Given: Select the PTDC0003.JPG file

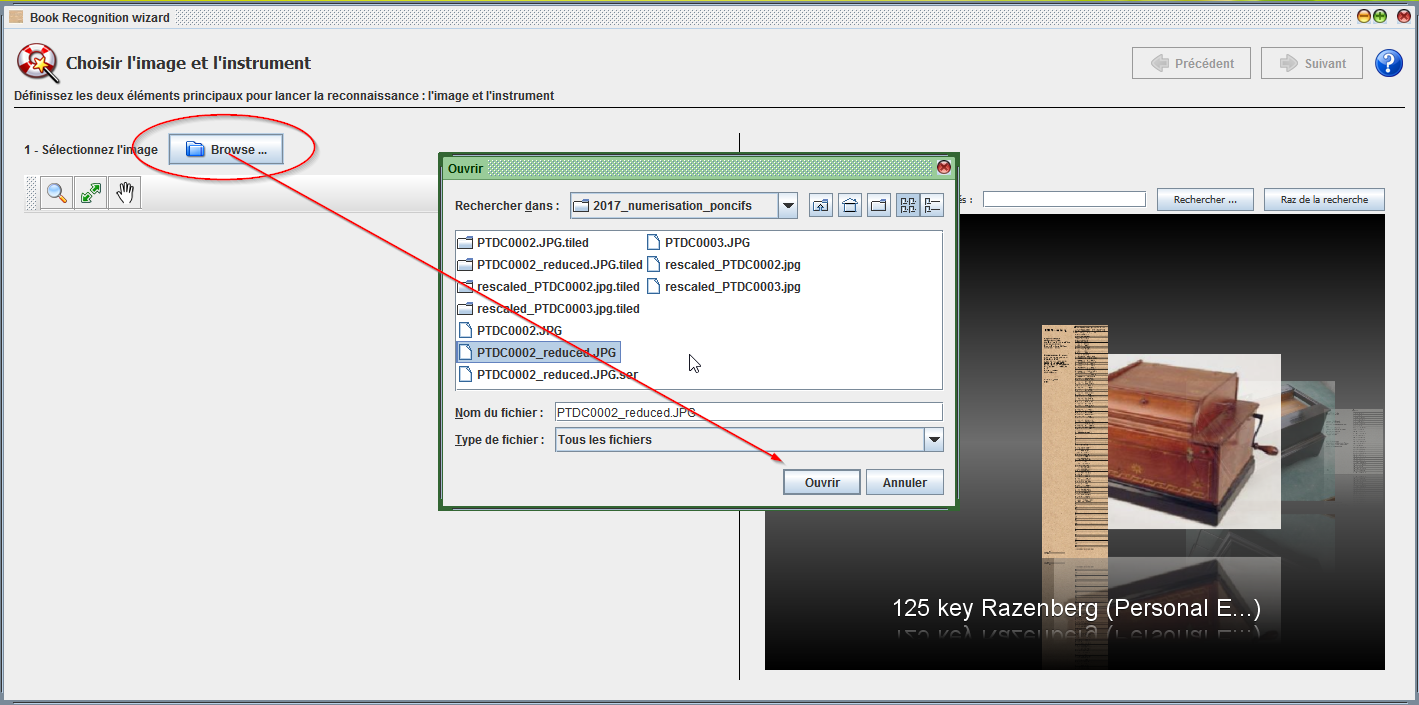Looking at the screenshot, I should pos(706,242).
